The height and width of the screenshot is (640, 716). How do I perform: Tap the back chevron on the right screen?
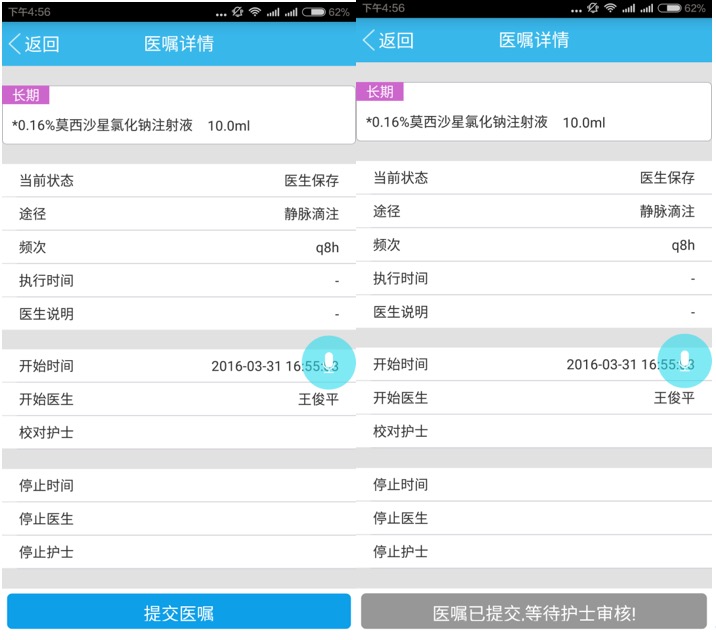369,40
